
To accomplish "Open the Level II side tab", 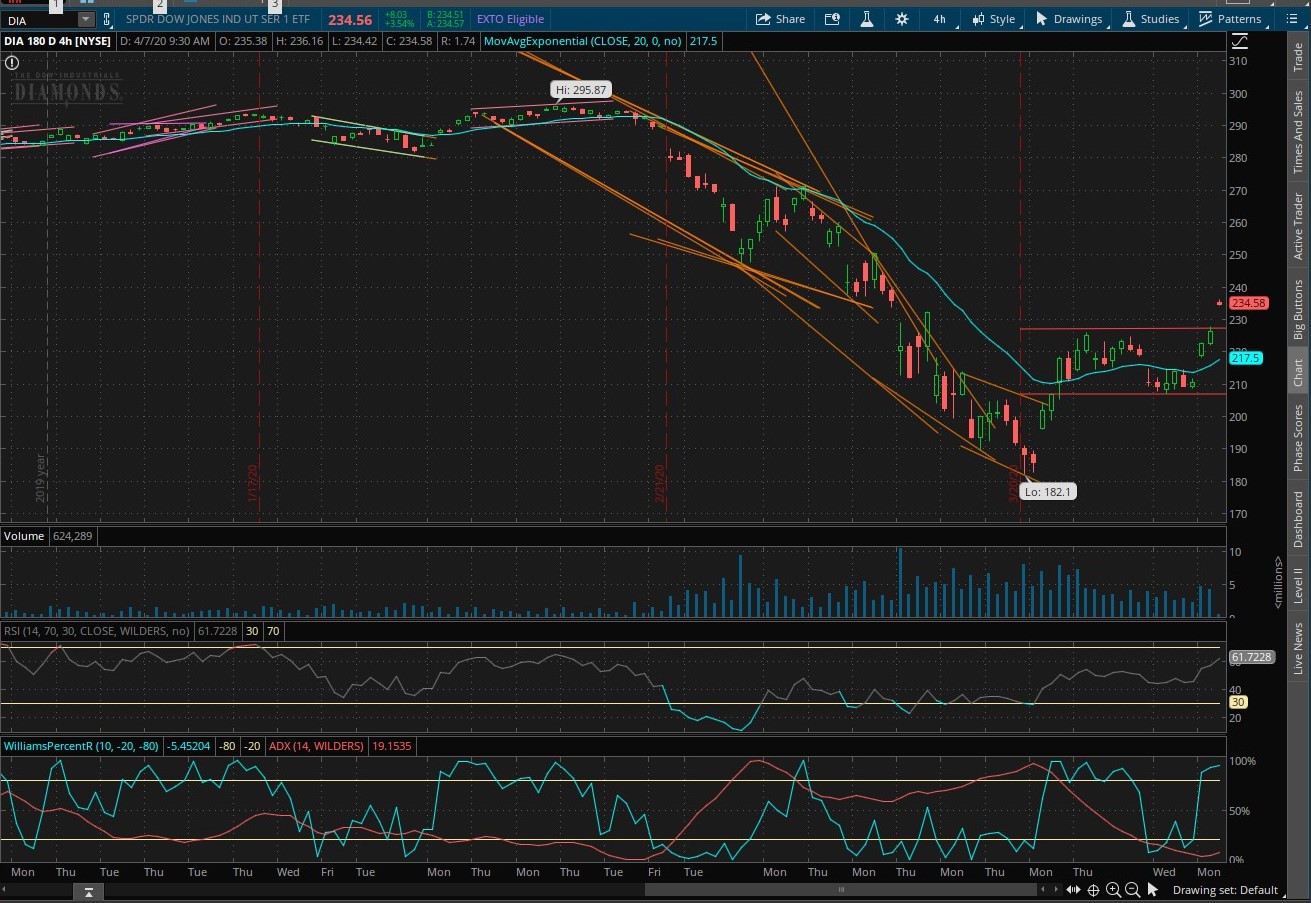I will point(1298,585).
